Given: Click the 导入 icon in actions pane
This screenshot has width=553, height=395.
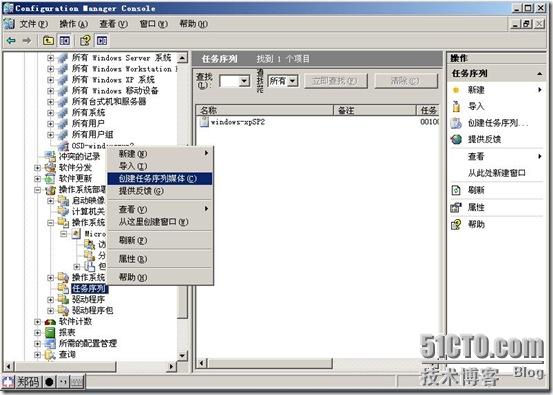Looking at the screenshot, I should pos(456,106).
